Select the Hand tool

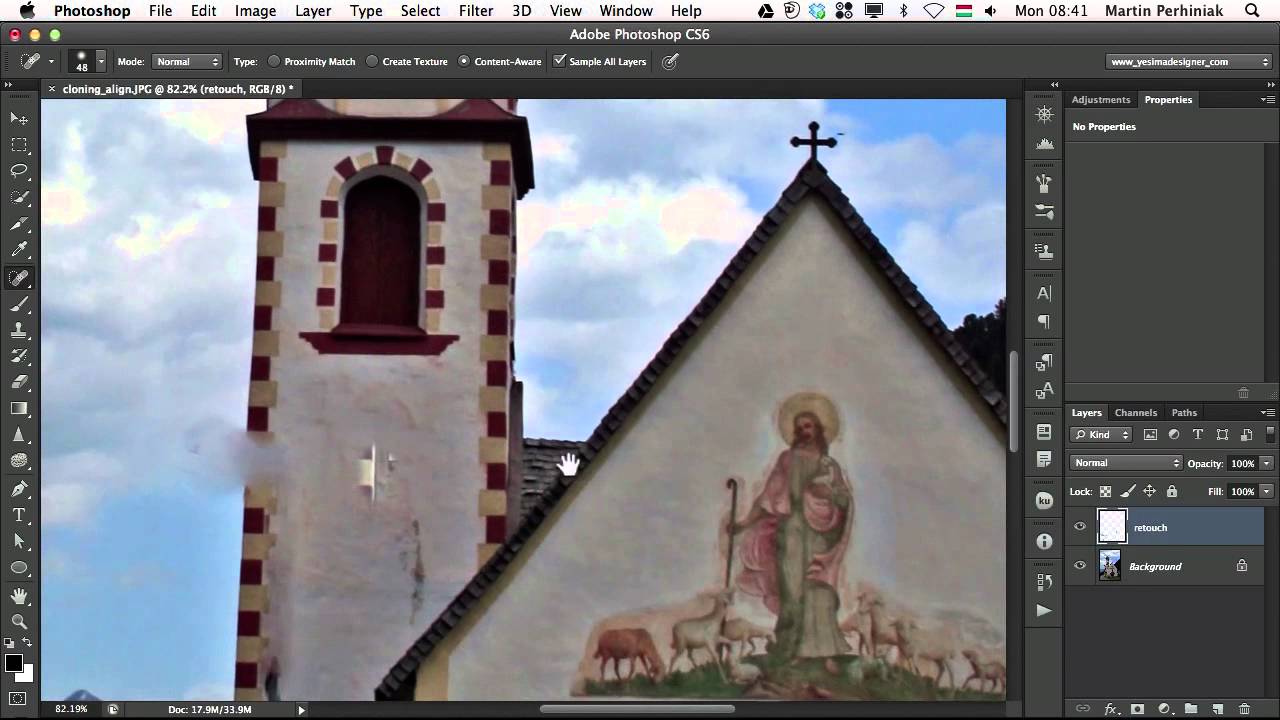point(19,595)
